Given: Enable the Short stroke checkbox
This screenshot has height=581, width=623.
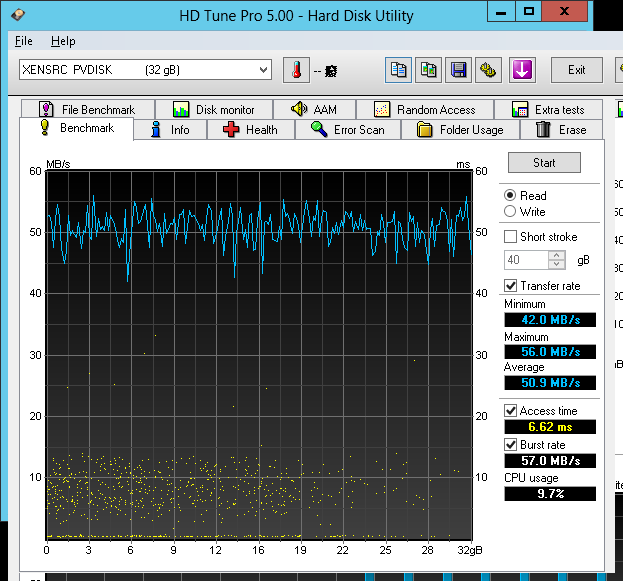Looking at the screenshot, I should (x=510, y=236).
